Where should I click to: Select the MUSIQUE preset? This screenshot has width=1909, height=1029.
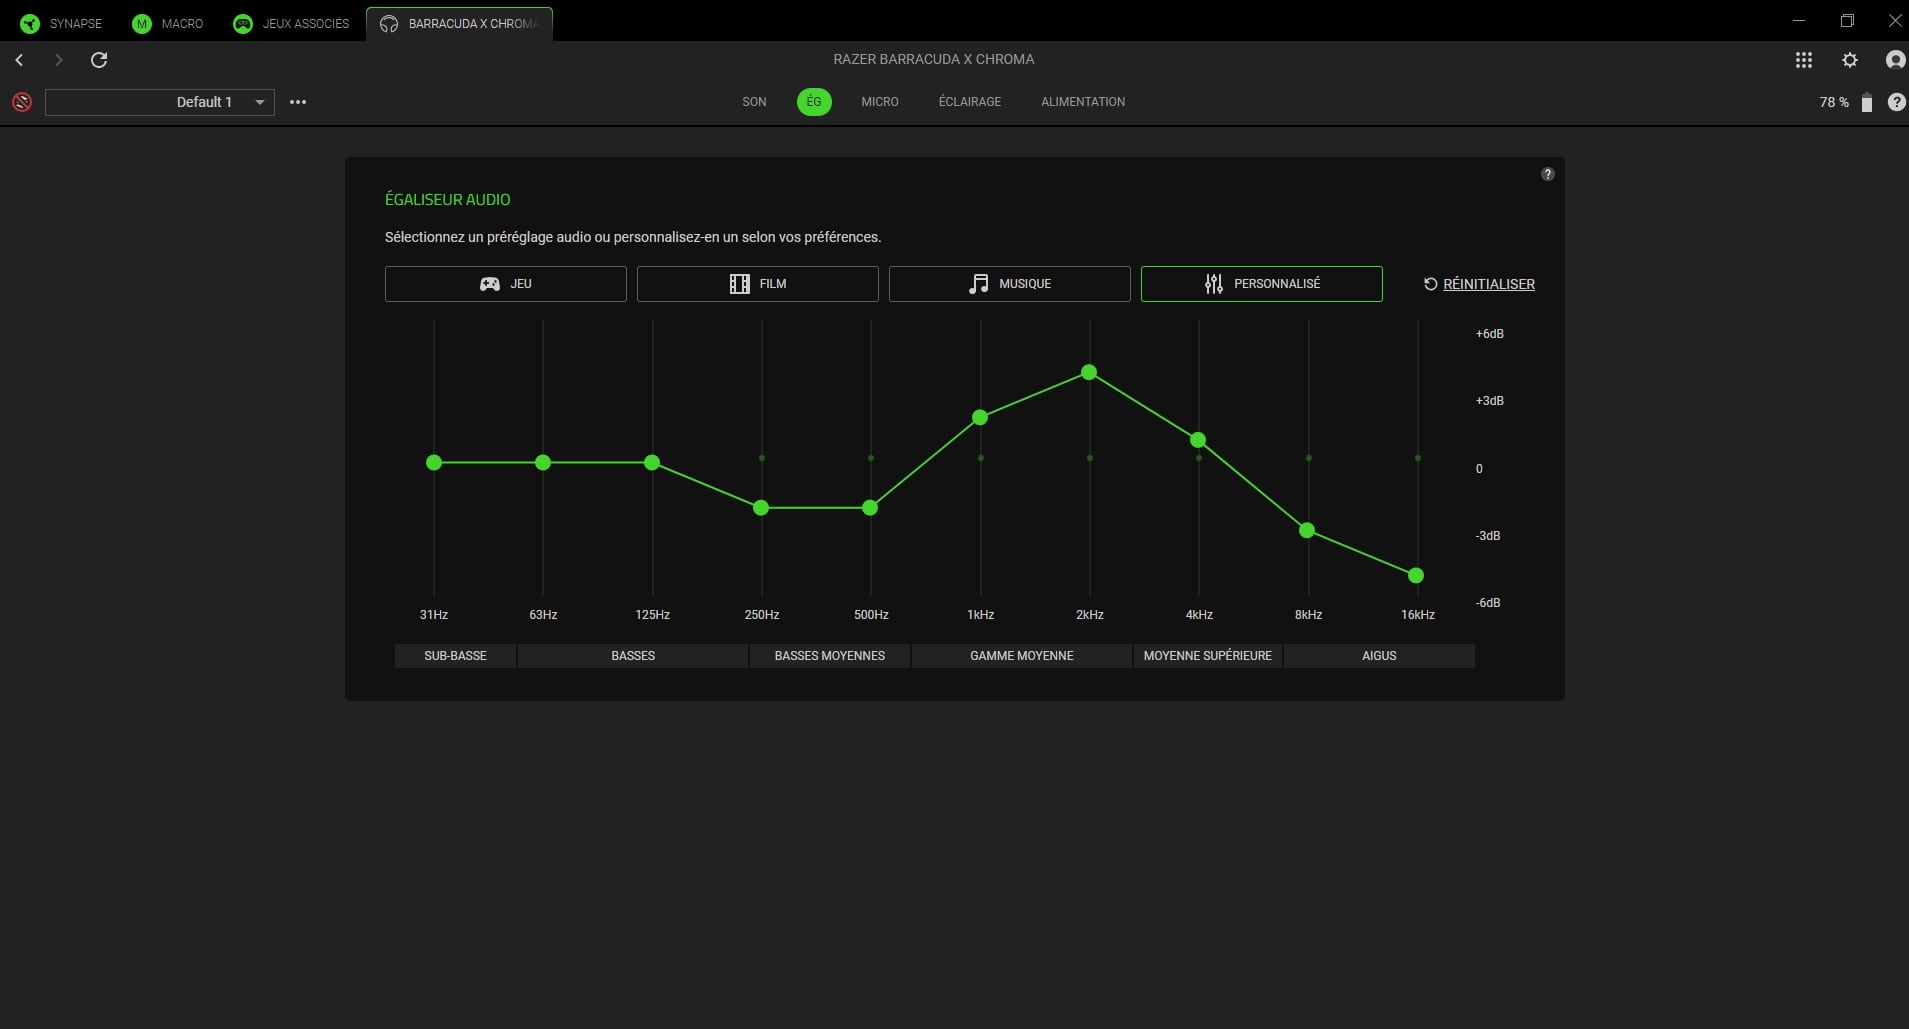click(x=1010, y=284)
